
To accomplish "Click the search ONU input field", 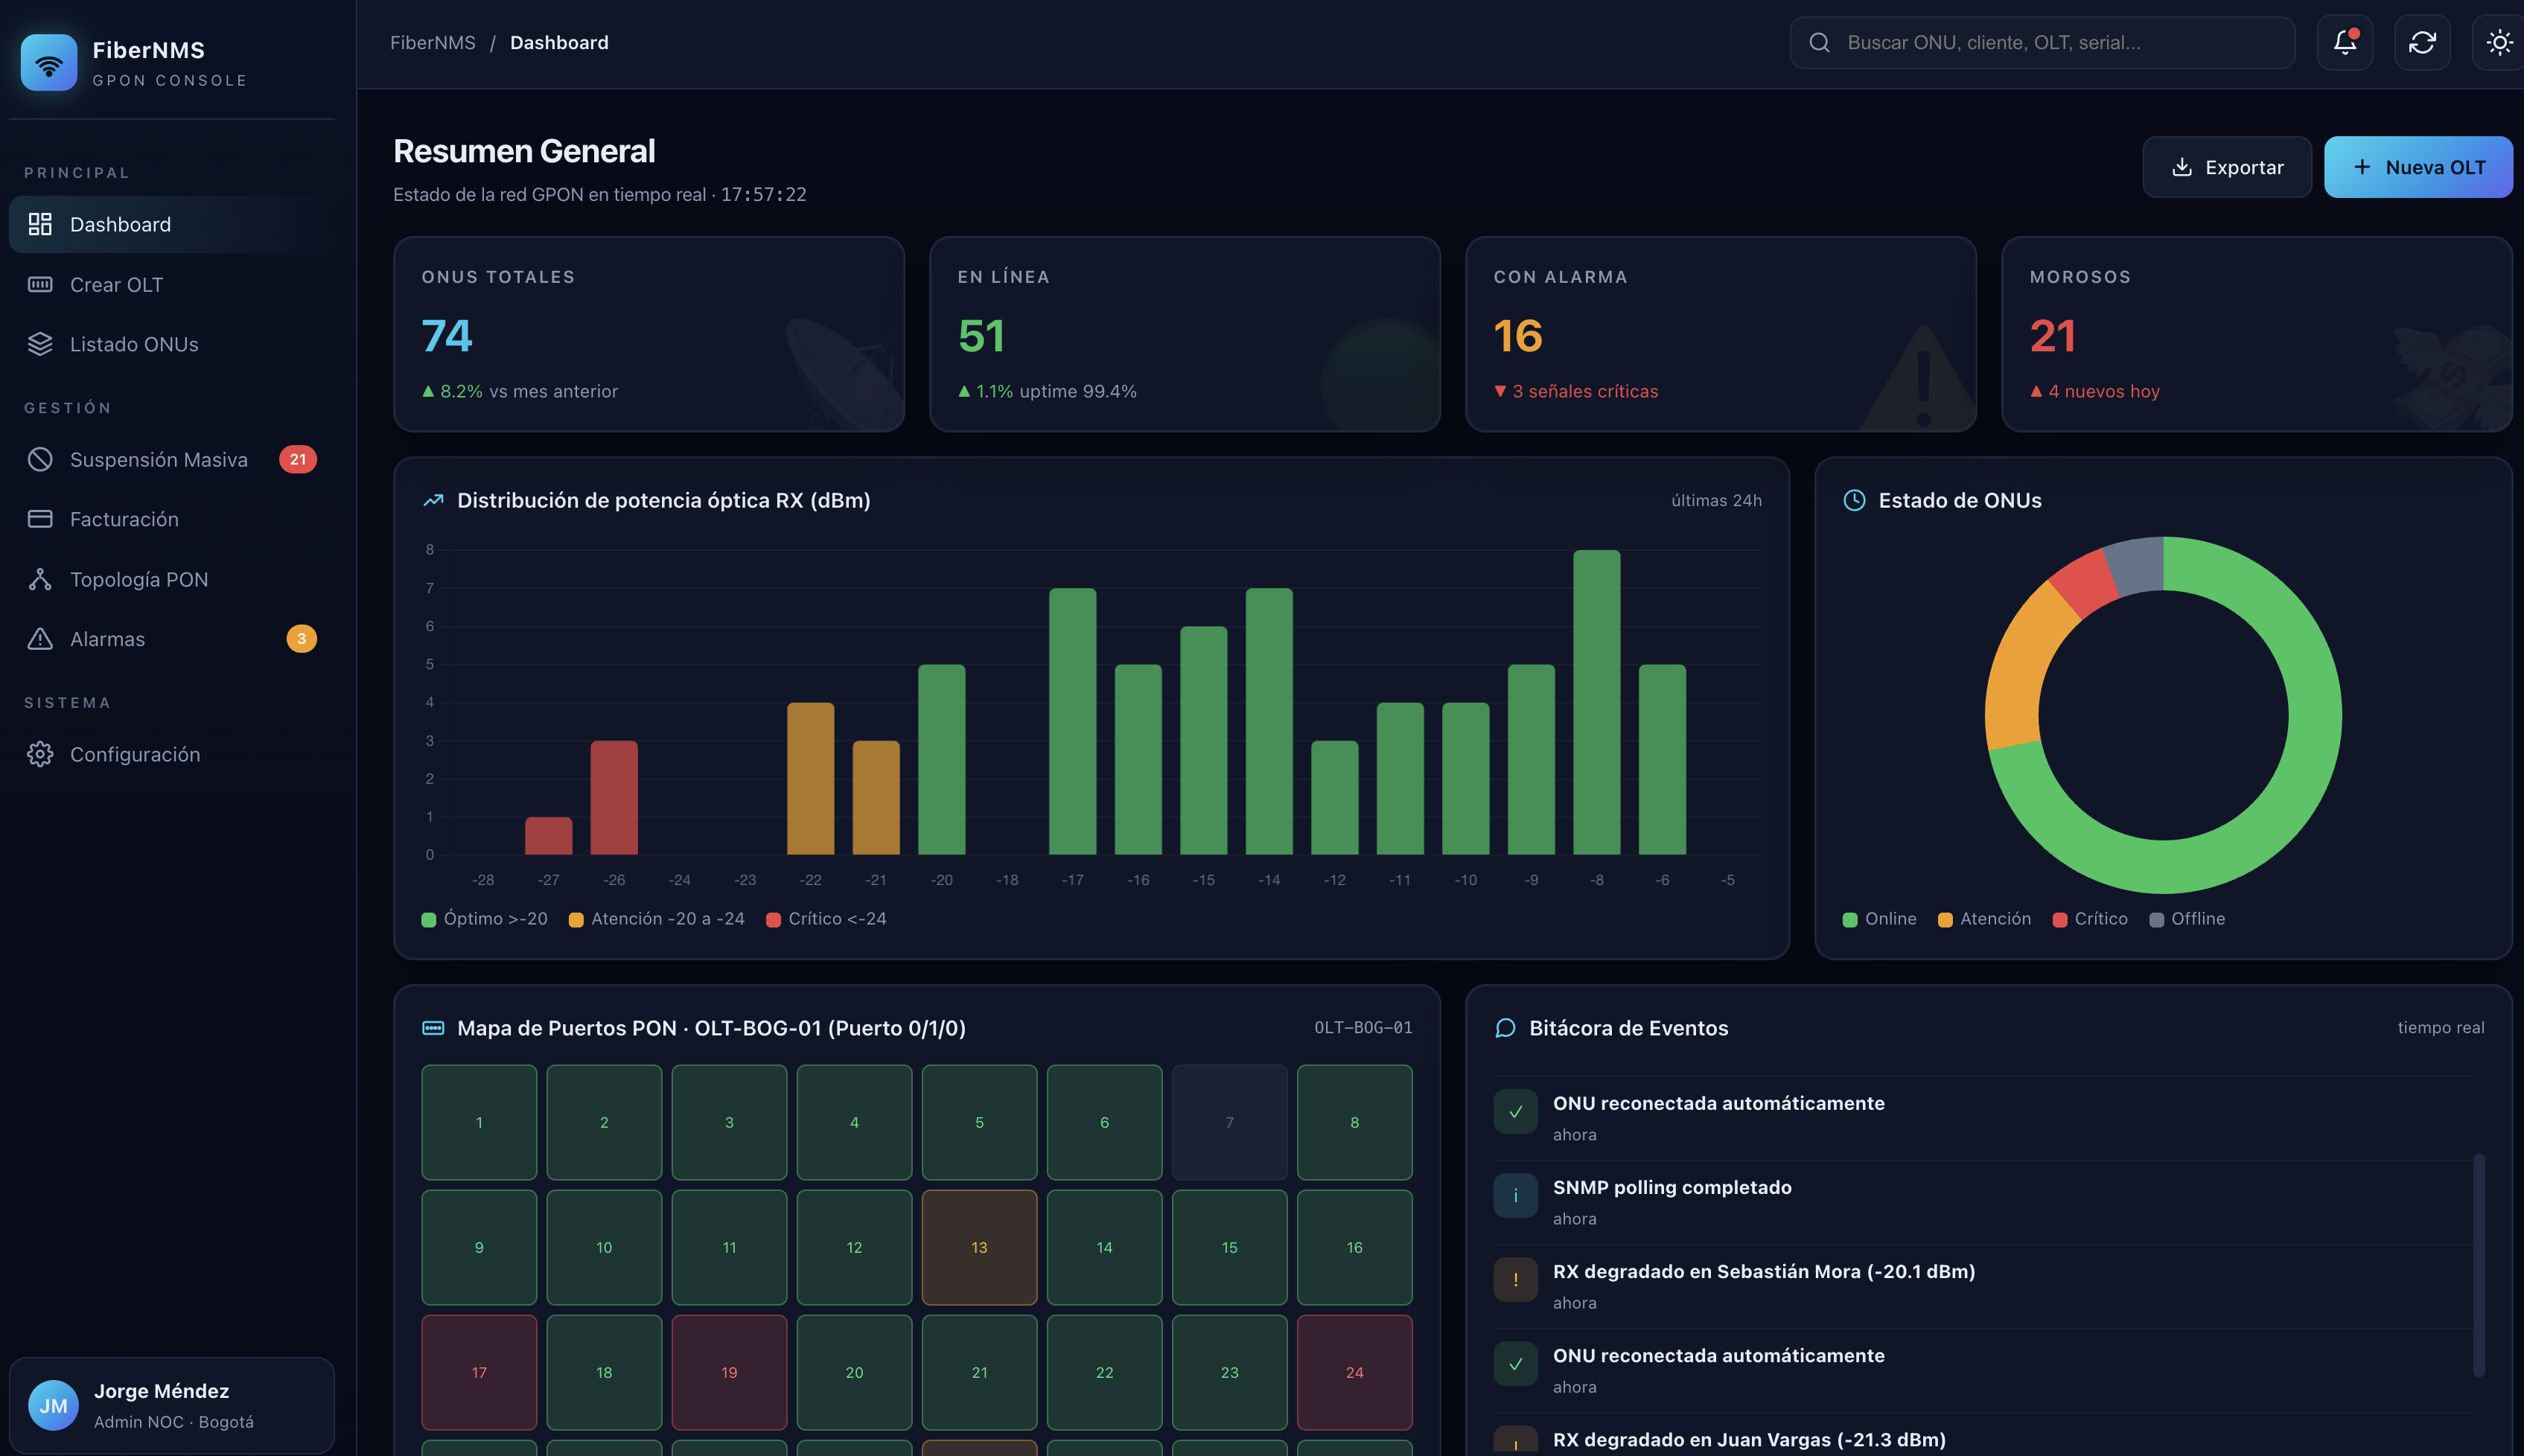I will coord(2042,42).
